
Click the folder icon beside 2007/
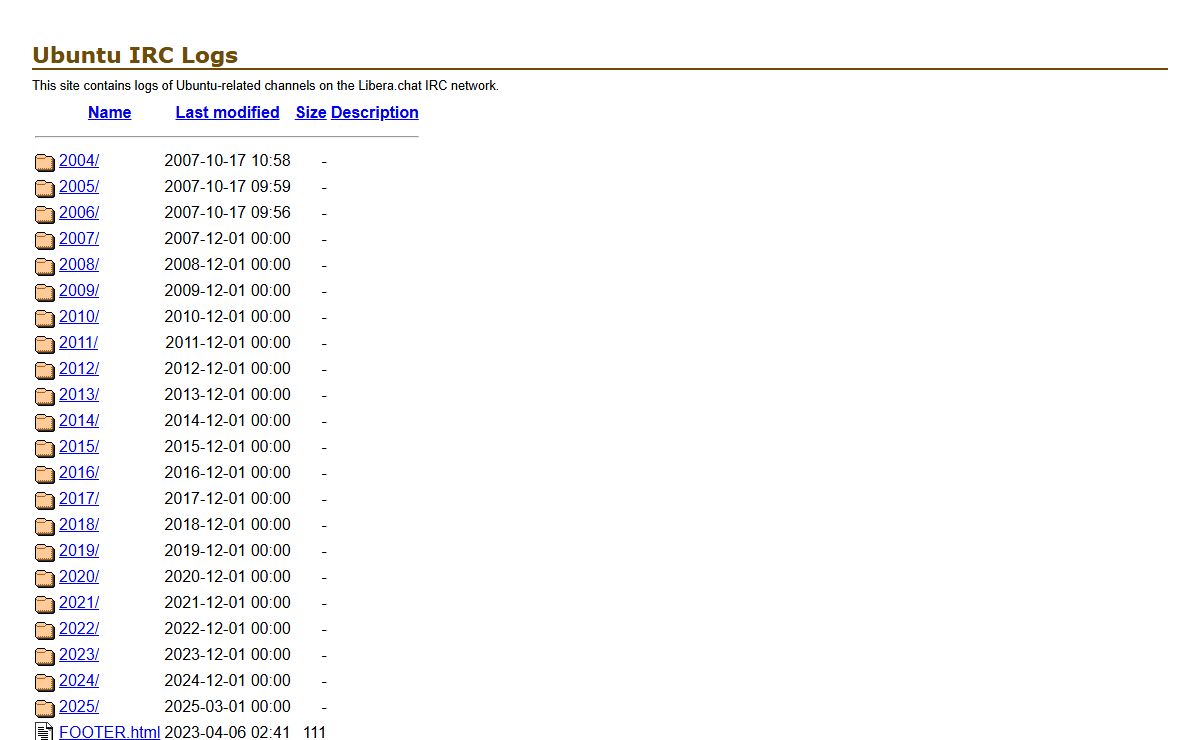pos(45,240)
